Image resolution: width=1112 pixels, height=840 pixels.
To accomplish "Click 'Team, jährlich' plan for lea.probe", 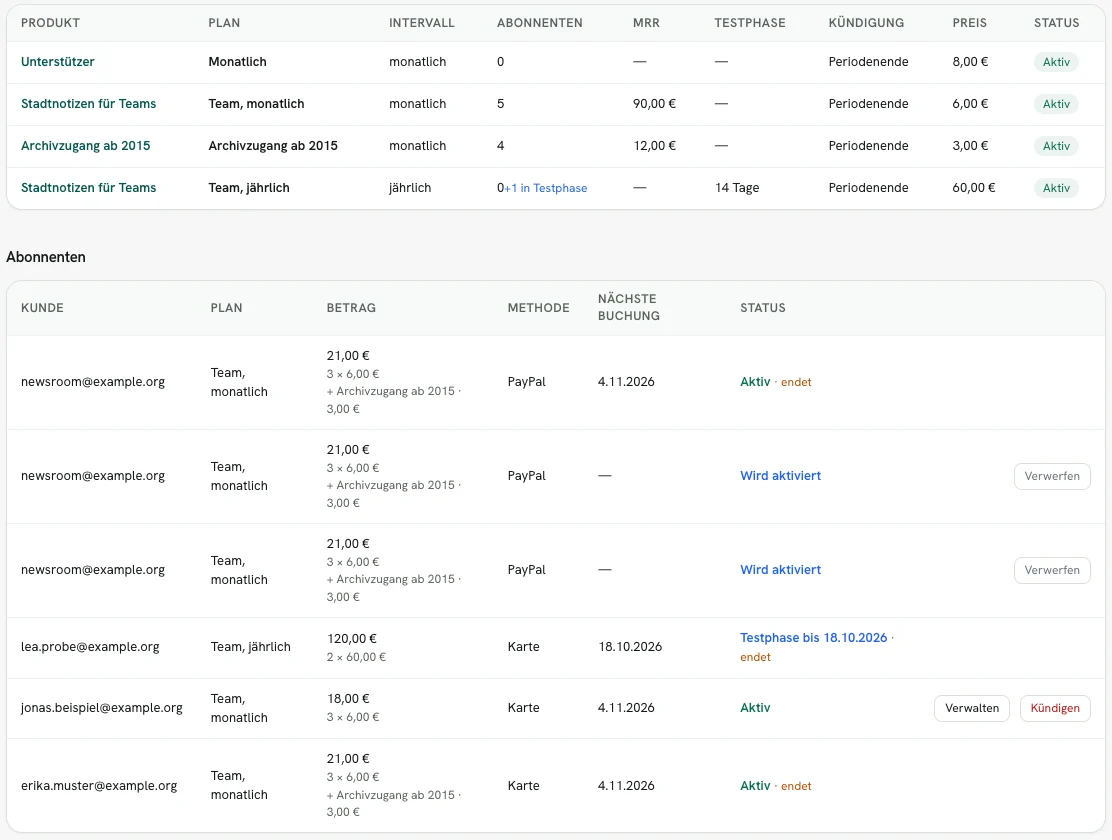I will tap(250, 646).
